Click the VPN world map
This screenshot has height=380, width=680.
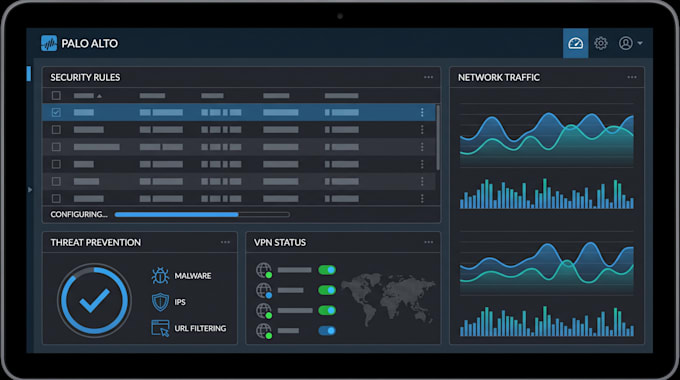pos(388,299)
